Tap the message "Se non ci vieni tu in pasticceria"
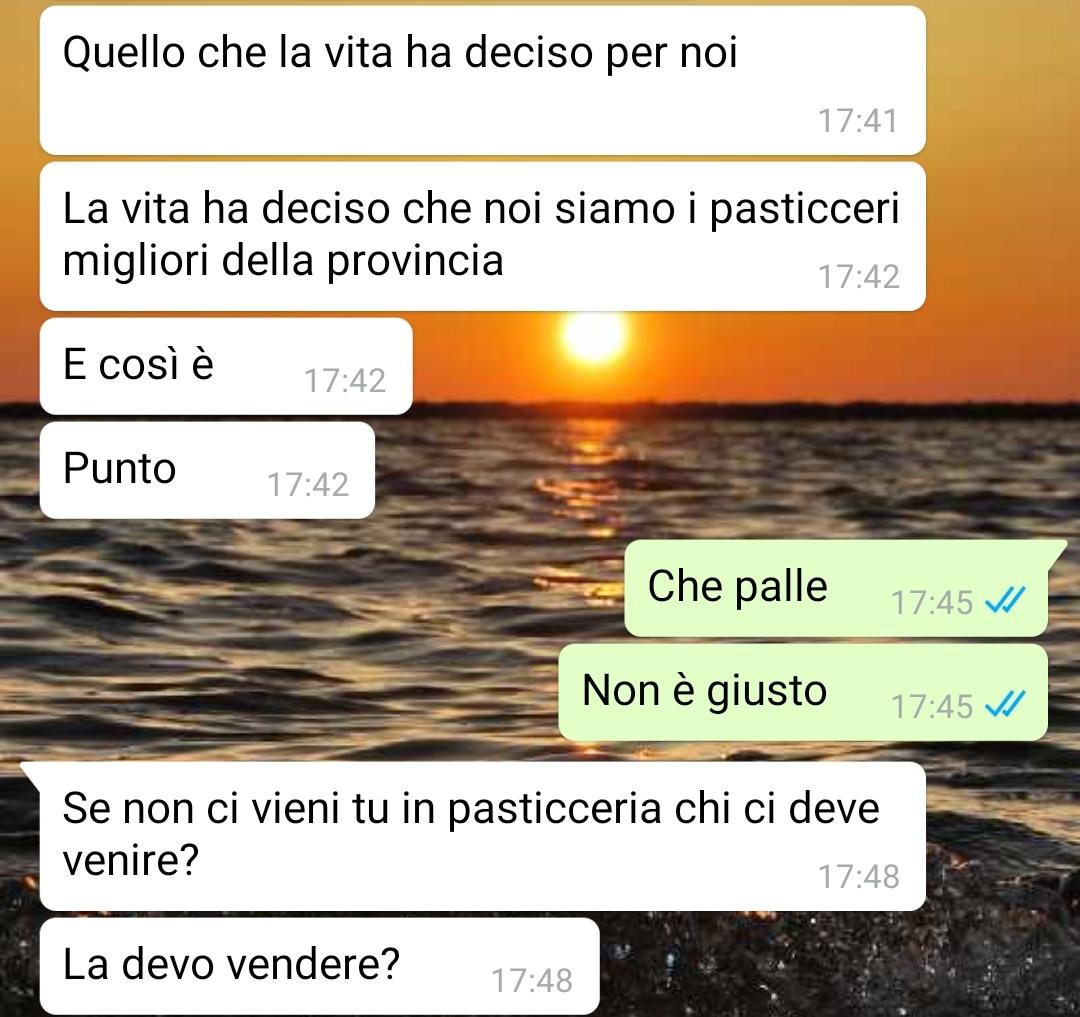 click(x=483, y=836)
